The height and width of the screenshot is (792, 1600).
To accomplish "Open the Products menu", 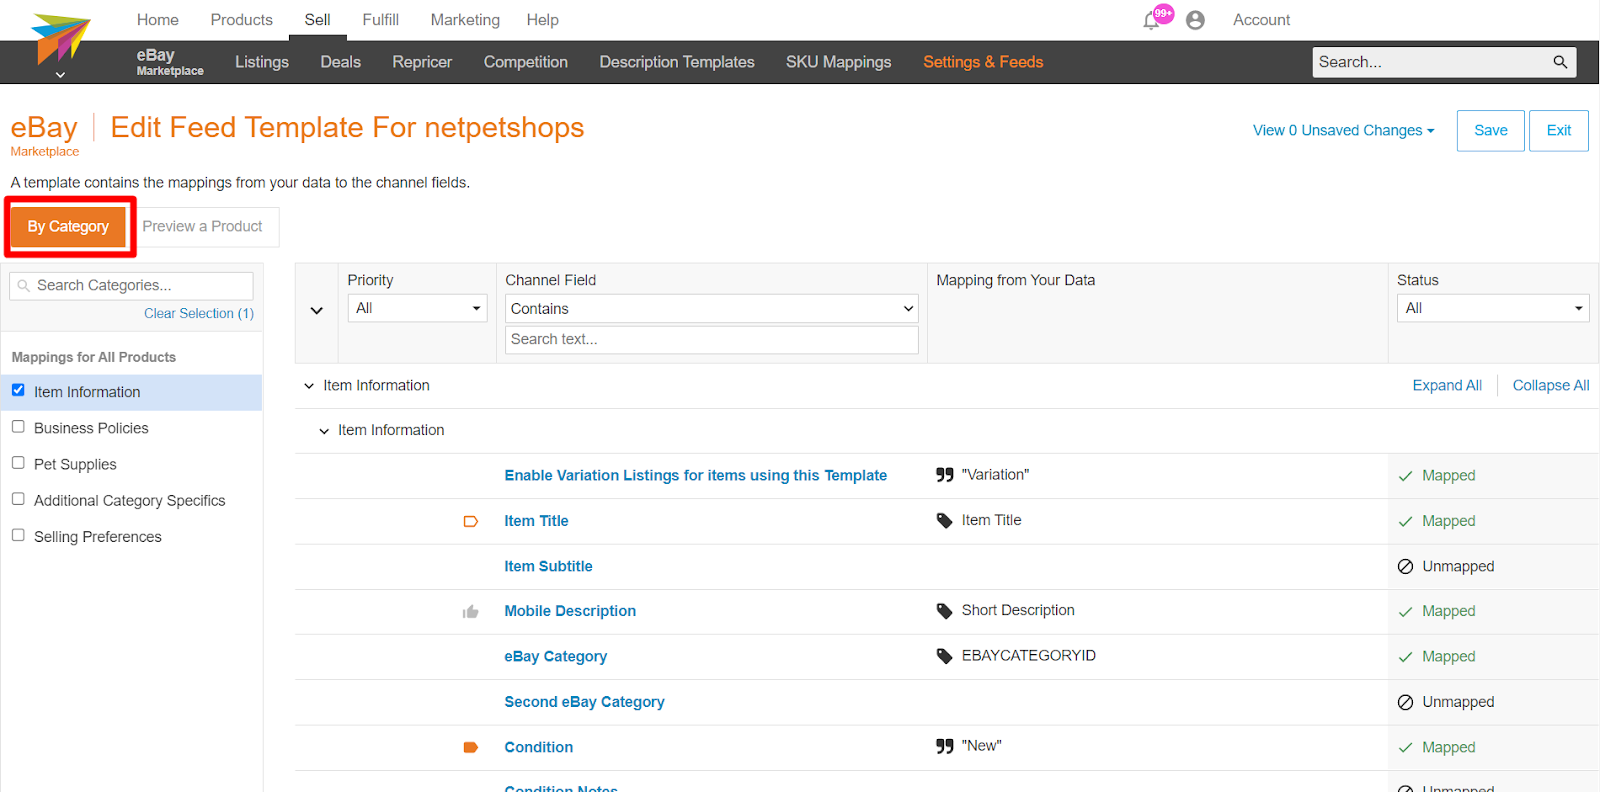I will pyautogui.click(x=242, y=20).
